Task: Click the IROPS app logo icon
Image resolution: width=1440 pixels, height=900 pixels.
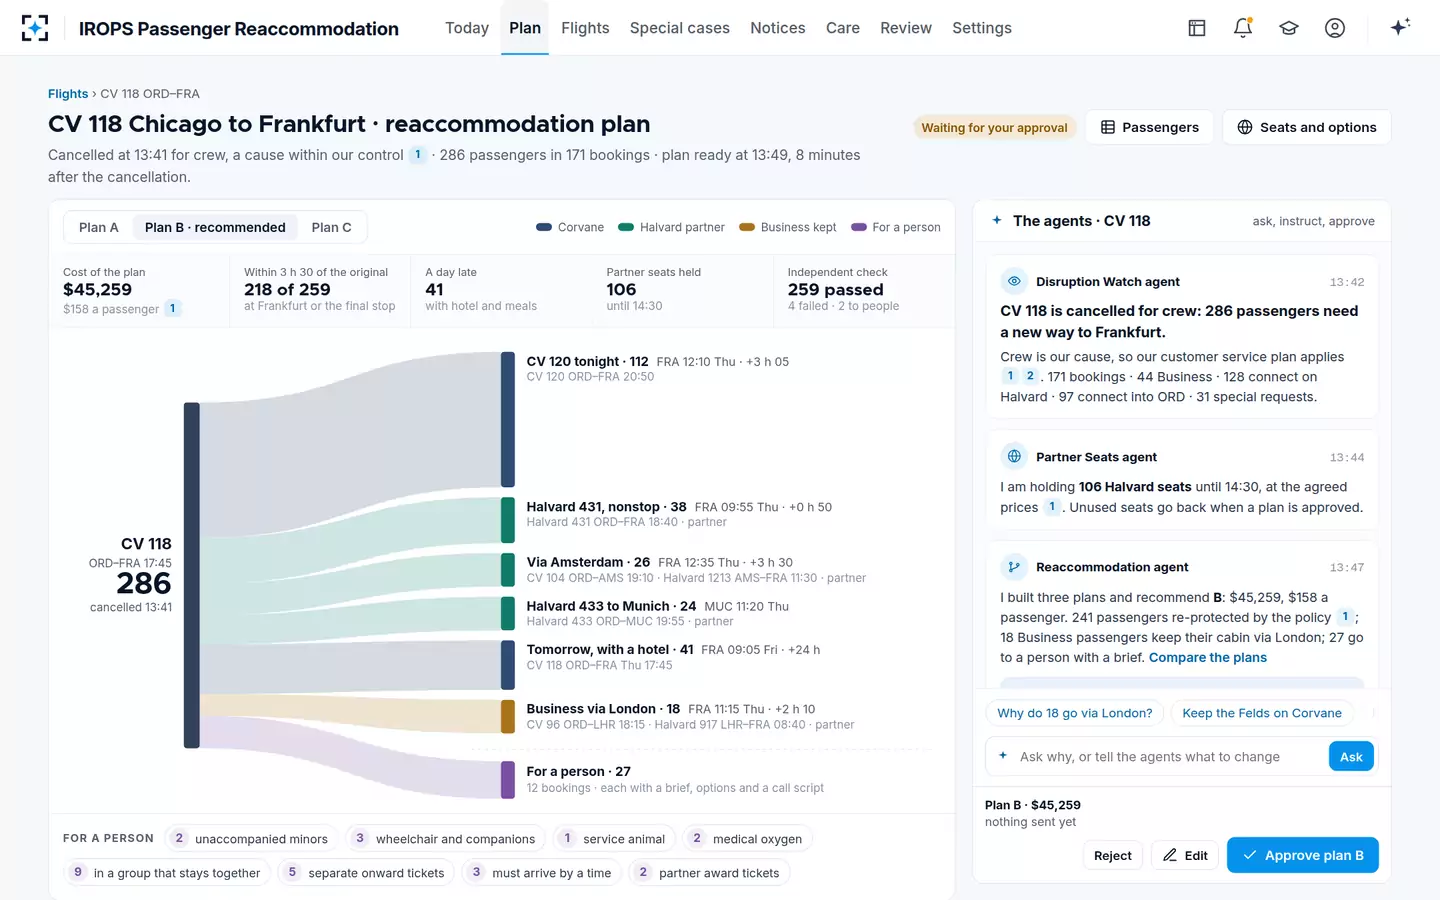Action: point(35,28)
